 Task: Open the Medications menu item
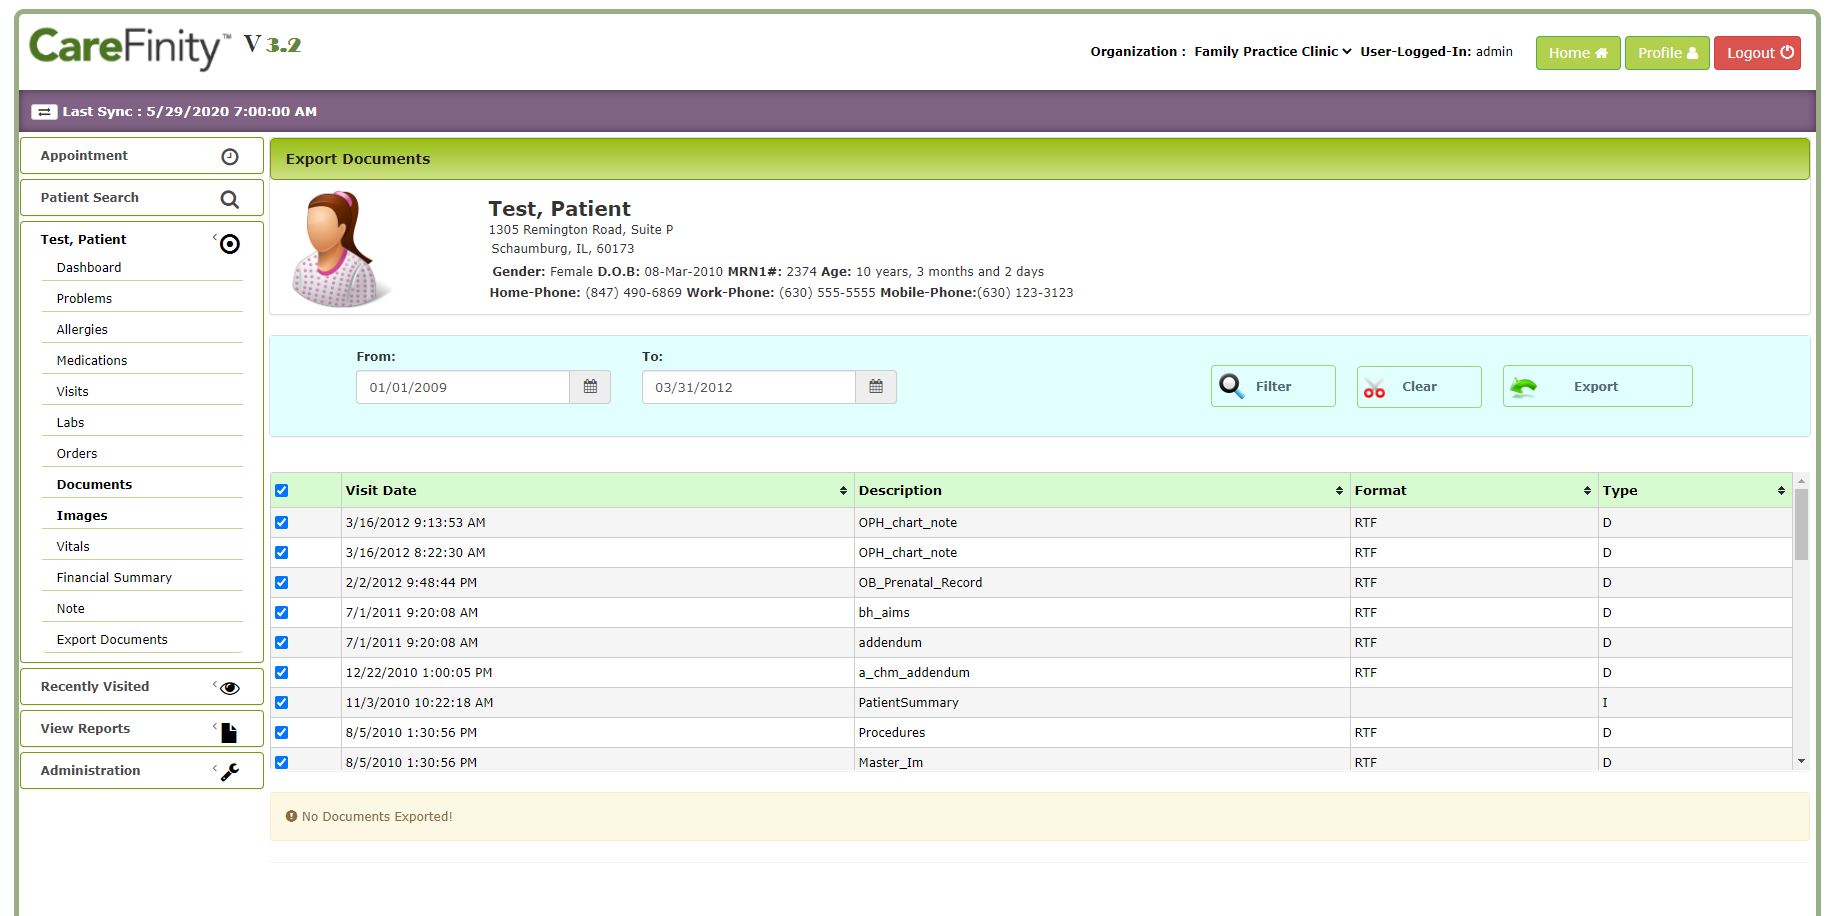(x=92, y=361)
